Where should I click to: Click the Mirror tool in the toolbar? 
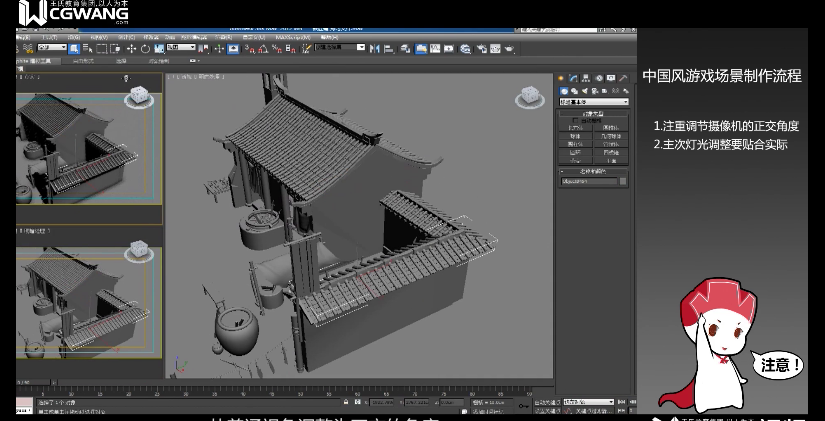tap(375, 48)
